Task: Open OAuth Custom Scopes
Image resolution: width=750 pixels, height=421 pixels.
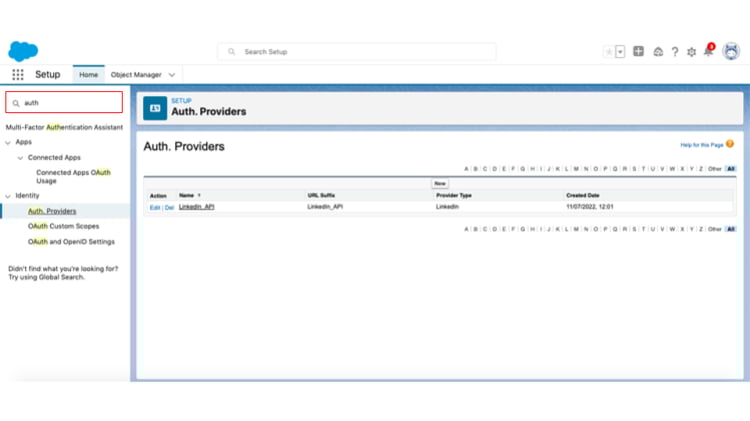Action: [x=63, y=226]
